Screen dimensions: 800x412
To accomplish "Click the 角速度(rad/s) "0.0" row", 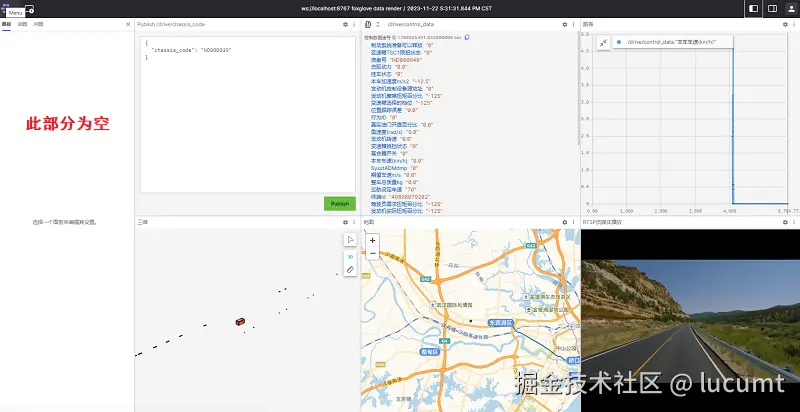I will point(395,132).
